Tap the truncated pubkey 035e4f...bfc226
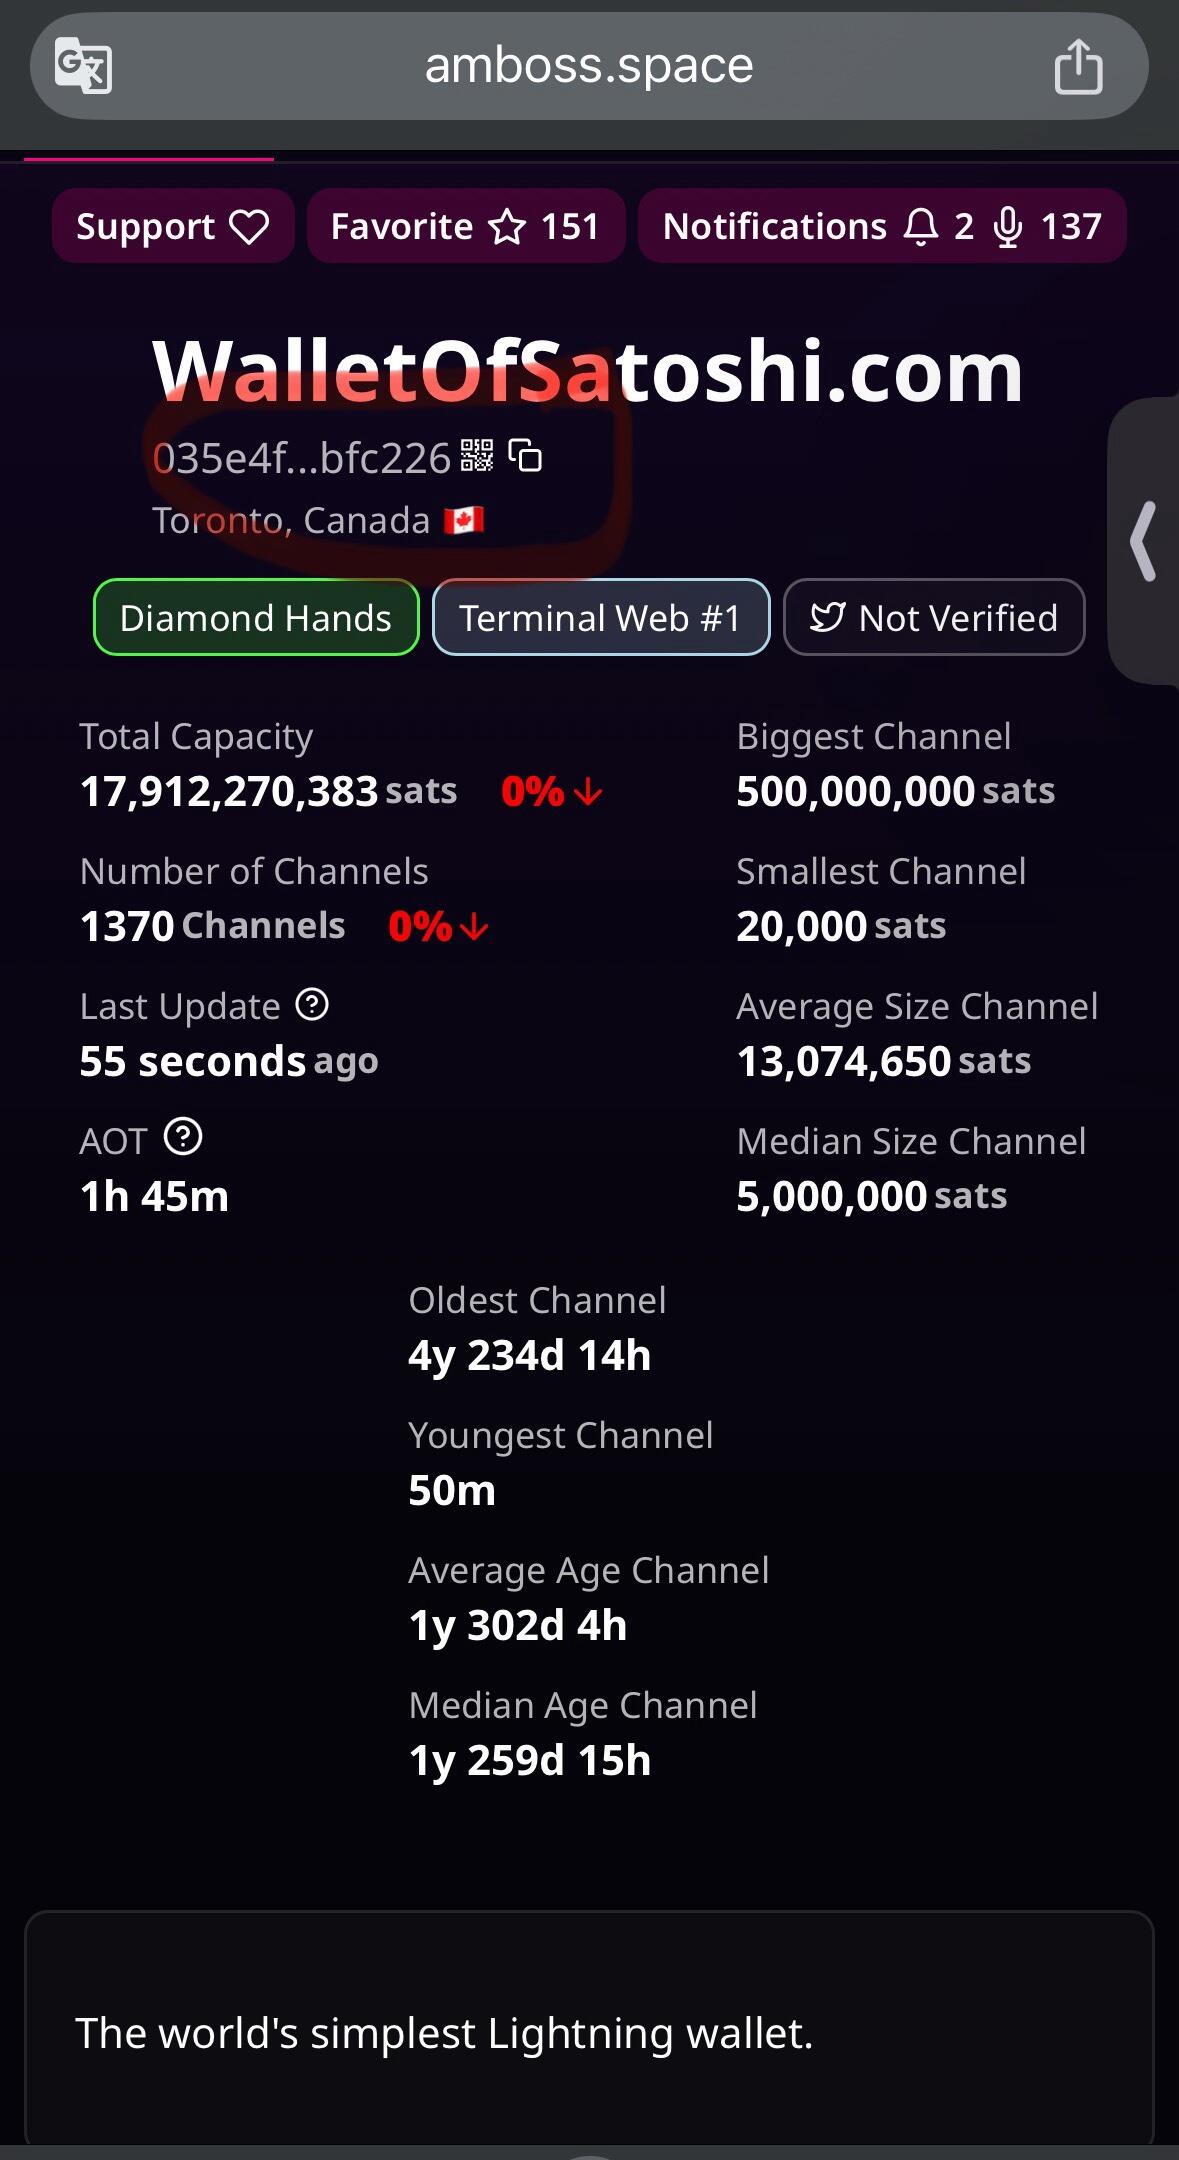 [x=302, y=458]
